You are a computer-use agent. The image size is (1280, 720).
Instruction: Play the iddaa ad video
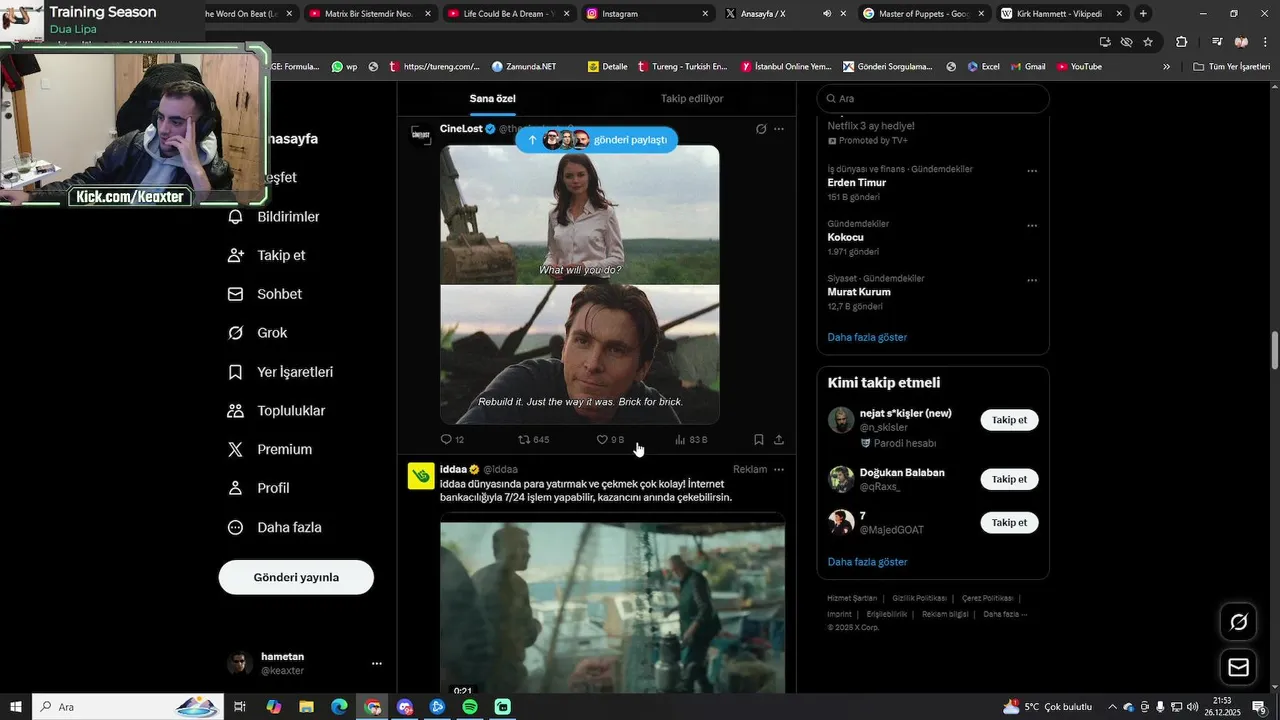[612, 605]
